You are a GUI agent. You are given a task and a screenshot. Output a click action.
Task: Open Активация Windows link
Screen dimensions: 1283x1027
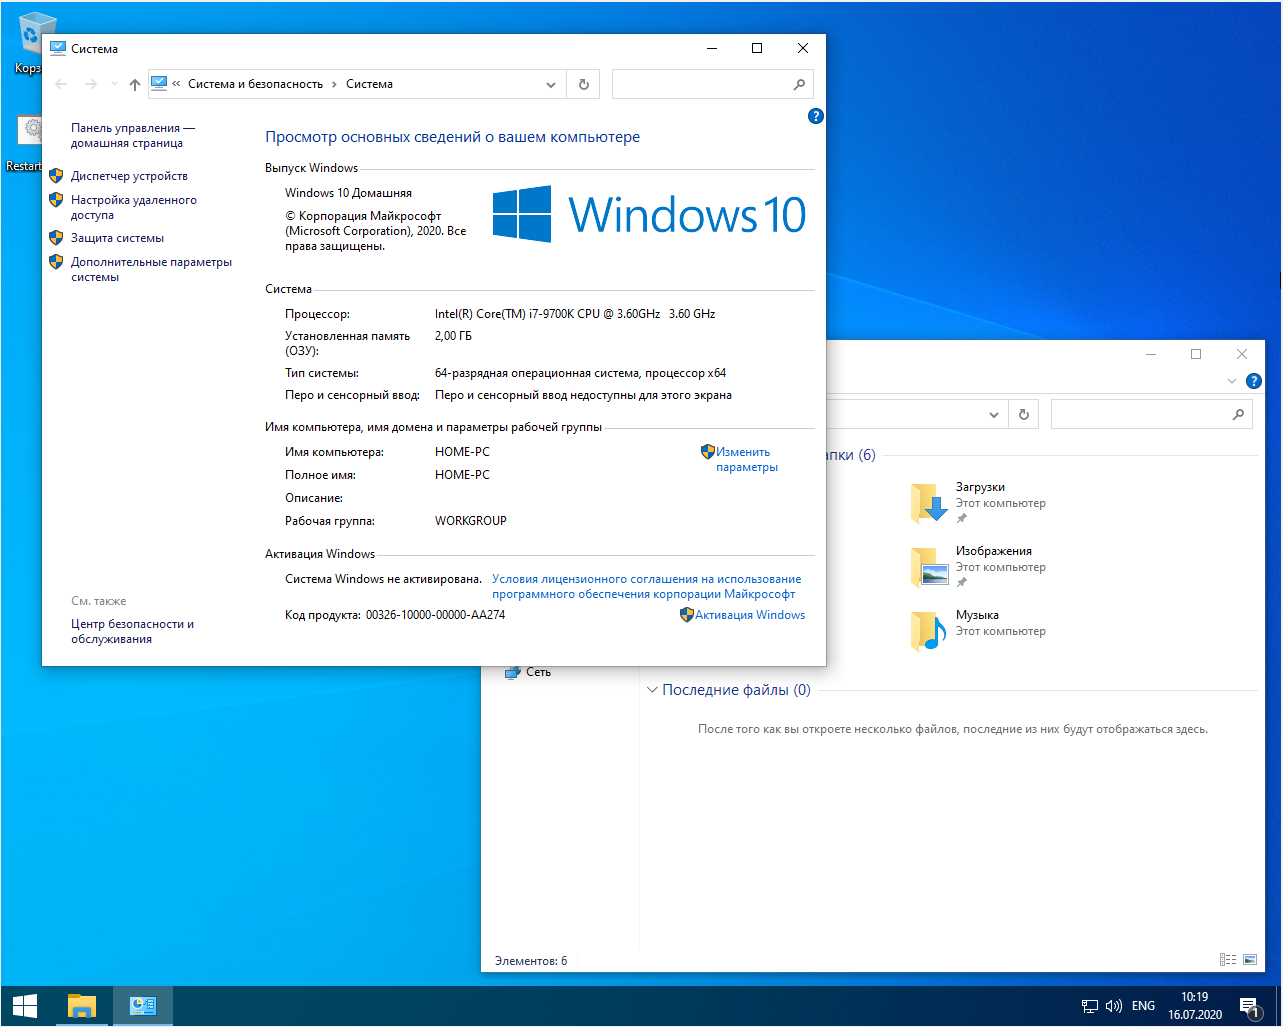(x=750, y=615)
